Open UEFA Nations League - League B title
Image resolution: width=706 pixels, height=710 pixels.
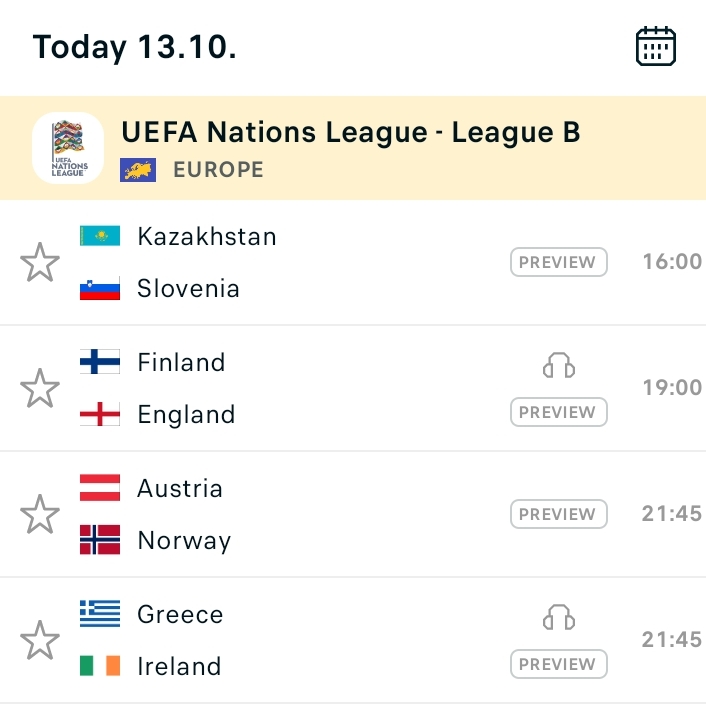[351, 132]
